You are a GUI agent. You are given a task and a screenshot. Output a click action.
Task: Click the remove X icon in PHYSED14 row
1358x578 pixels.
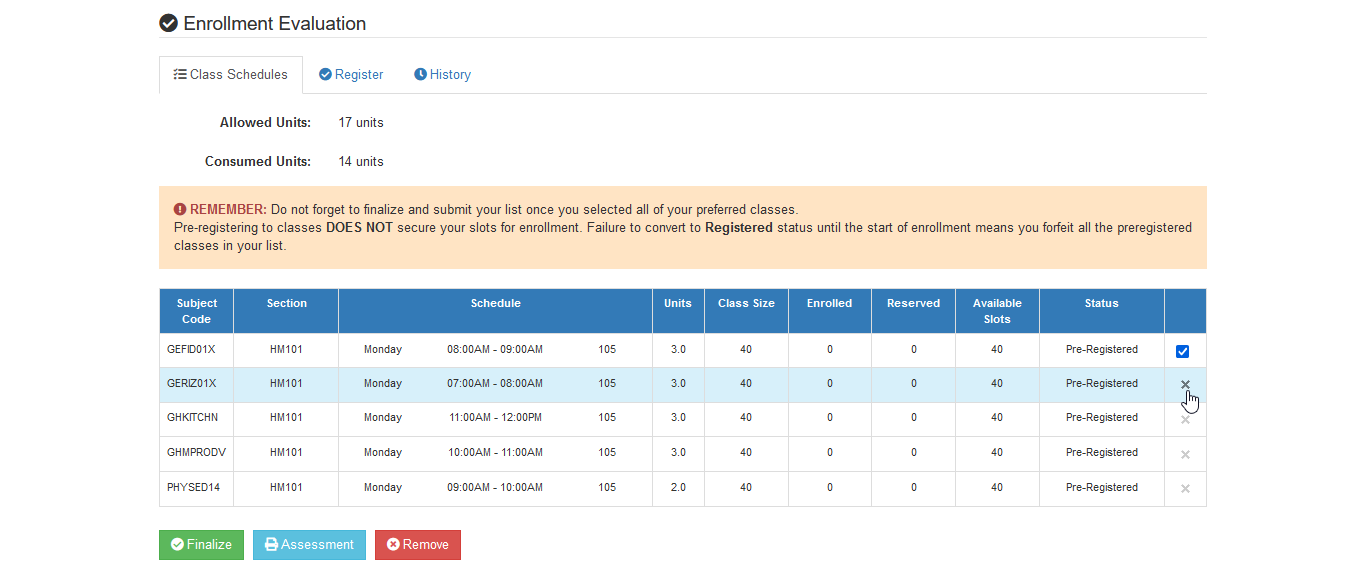pyautogui.click(x=1185, y=489)
